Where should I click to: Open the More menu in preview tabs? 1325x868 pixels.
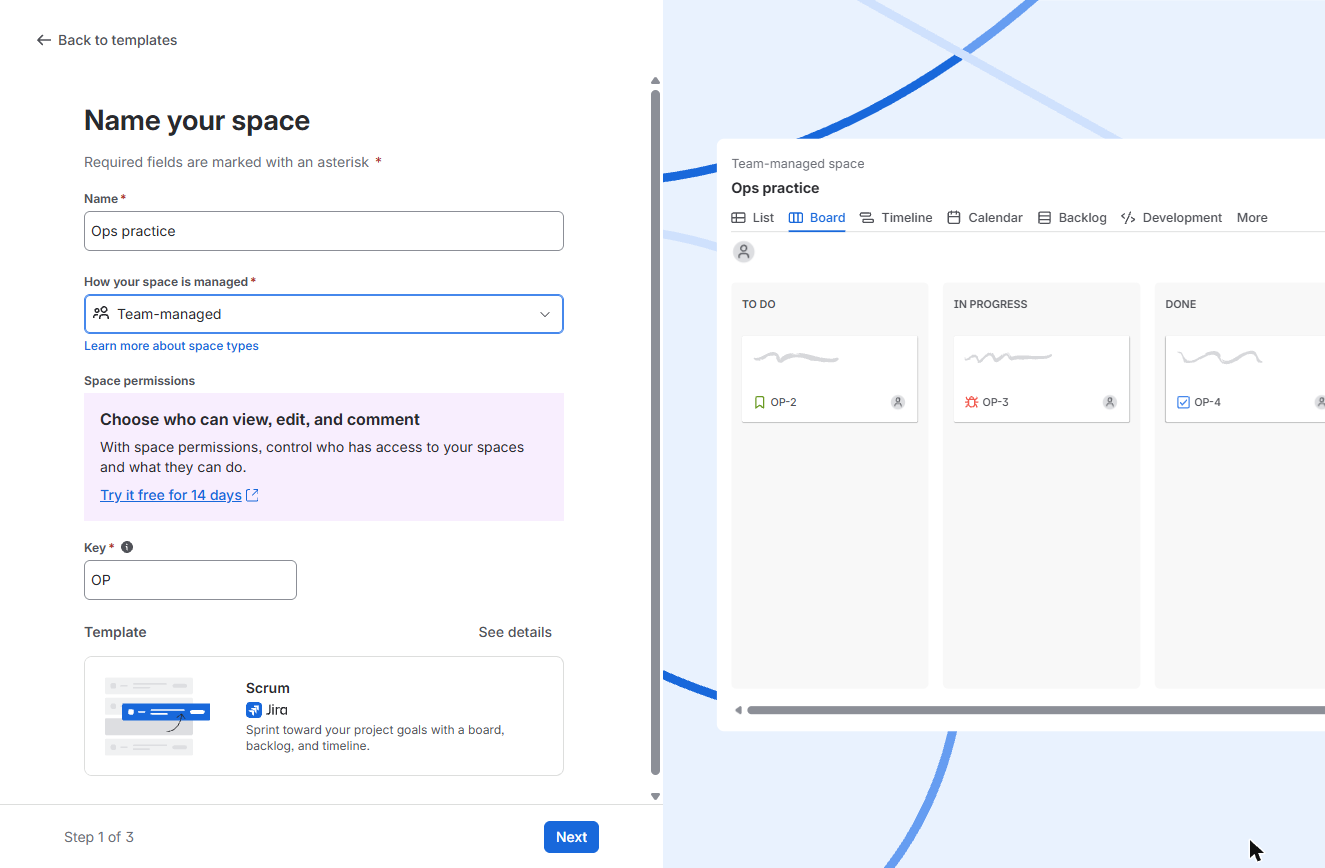(x=1252, y=218)
